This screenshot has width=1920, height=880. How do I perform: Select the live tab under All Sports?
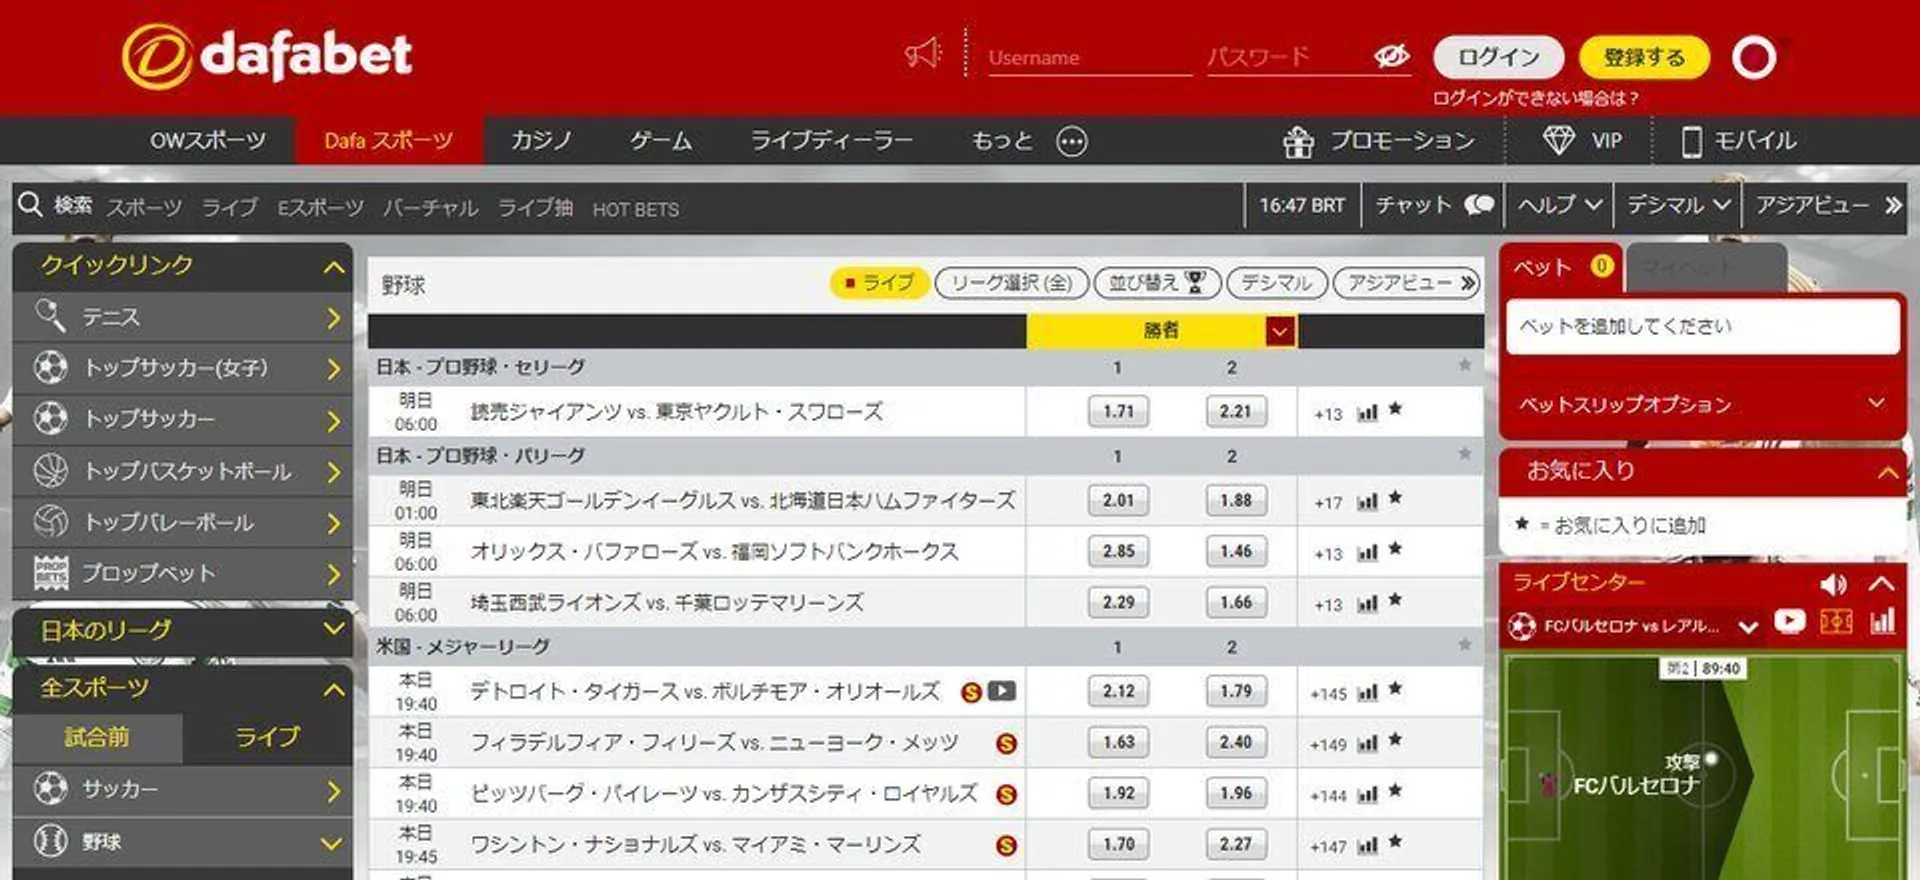[x=267, y=738]
